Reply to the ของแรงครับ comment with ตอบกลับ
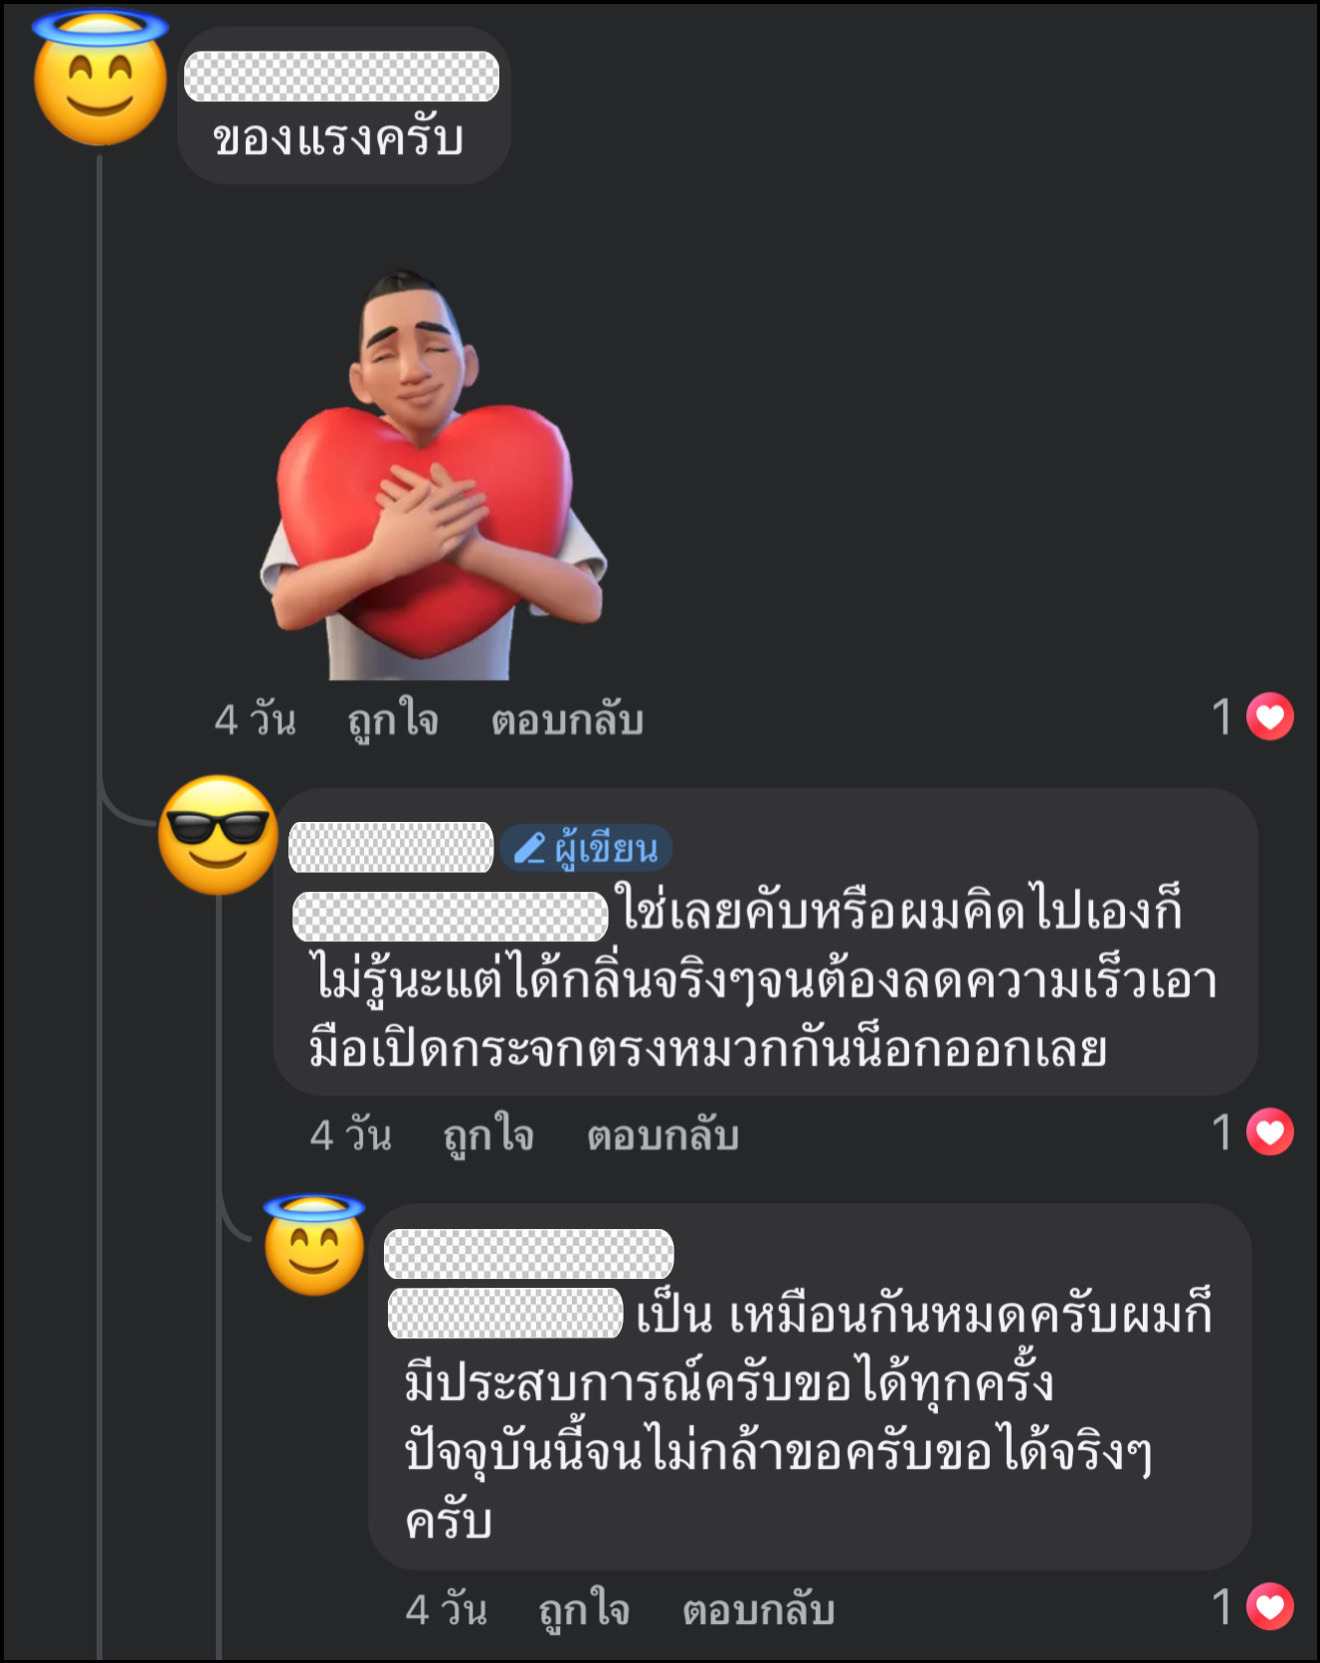 click(567, 720)
